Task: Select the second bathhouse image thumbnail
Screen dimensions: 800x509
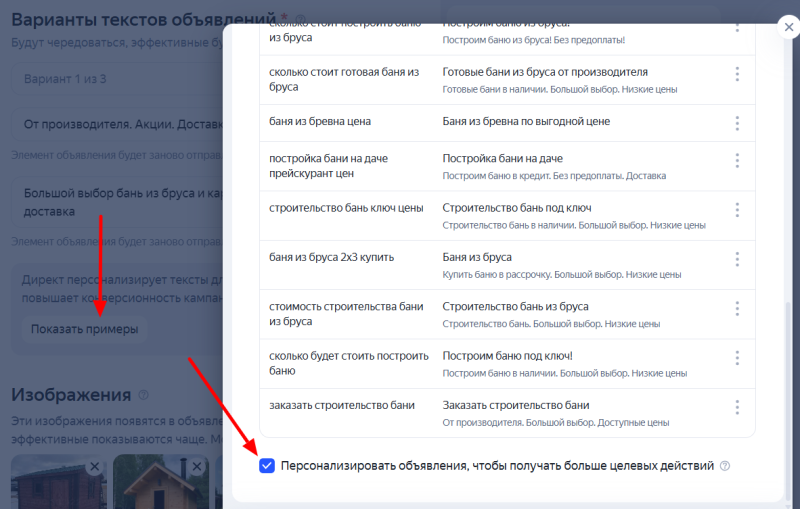Action: point(161,482)
